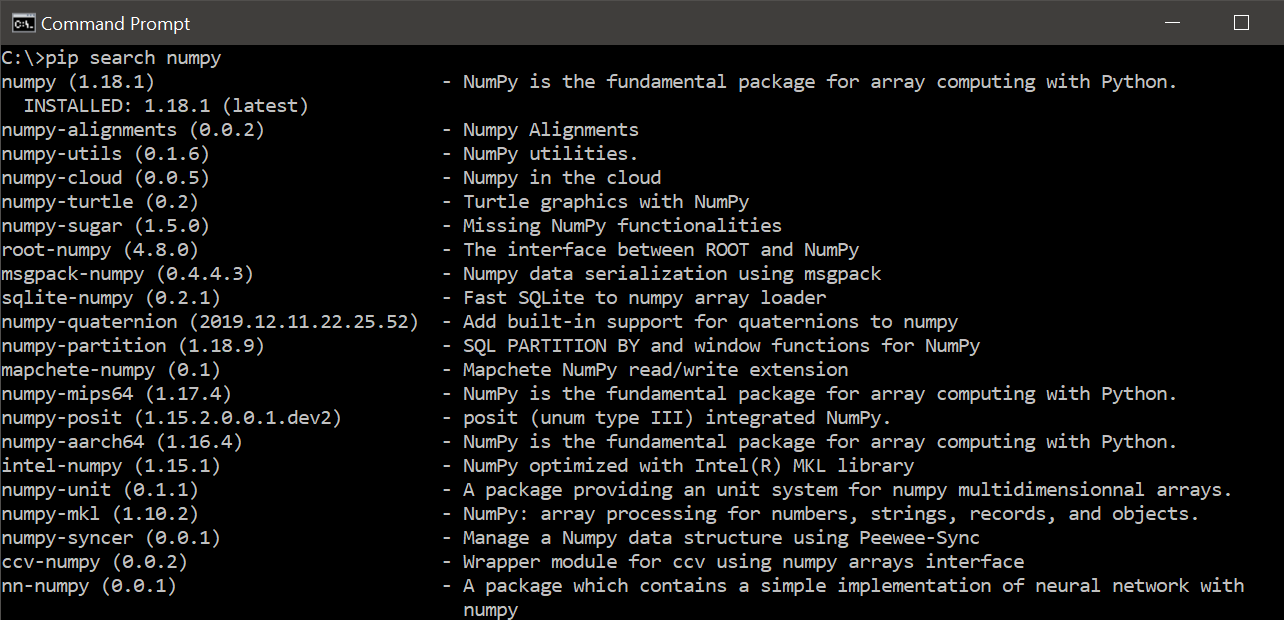Click the numpy-utils (0.1.6) entry

click(105, 154)
